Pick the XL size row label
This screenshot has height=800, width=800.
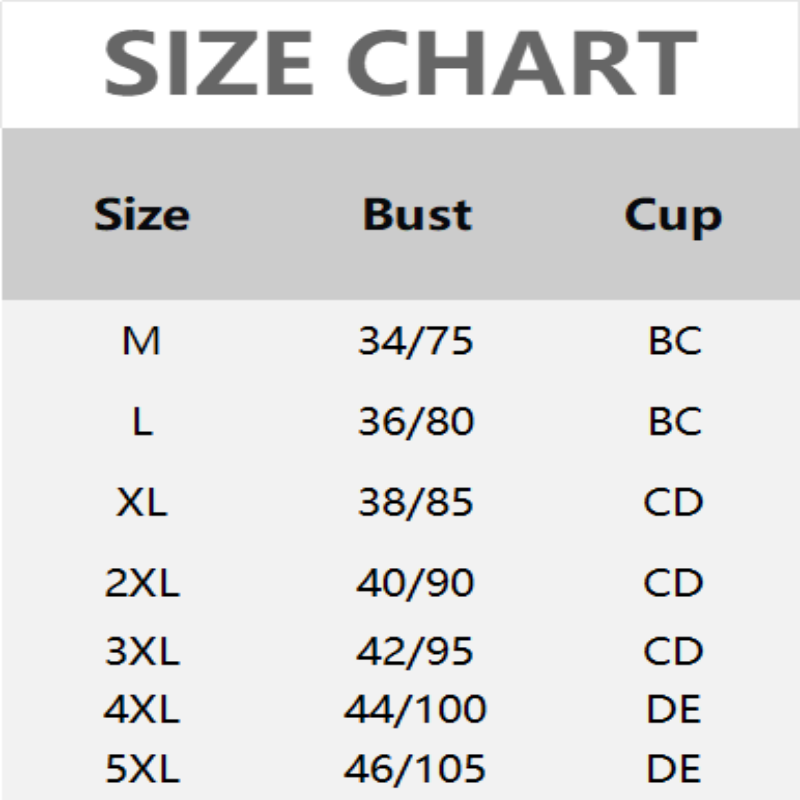[141, 502]
